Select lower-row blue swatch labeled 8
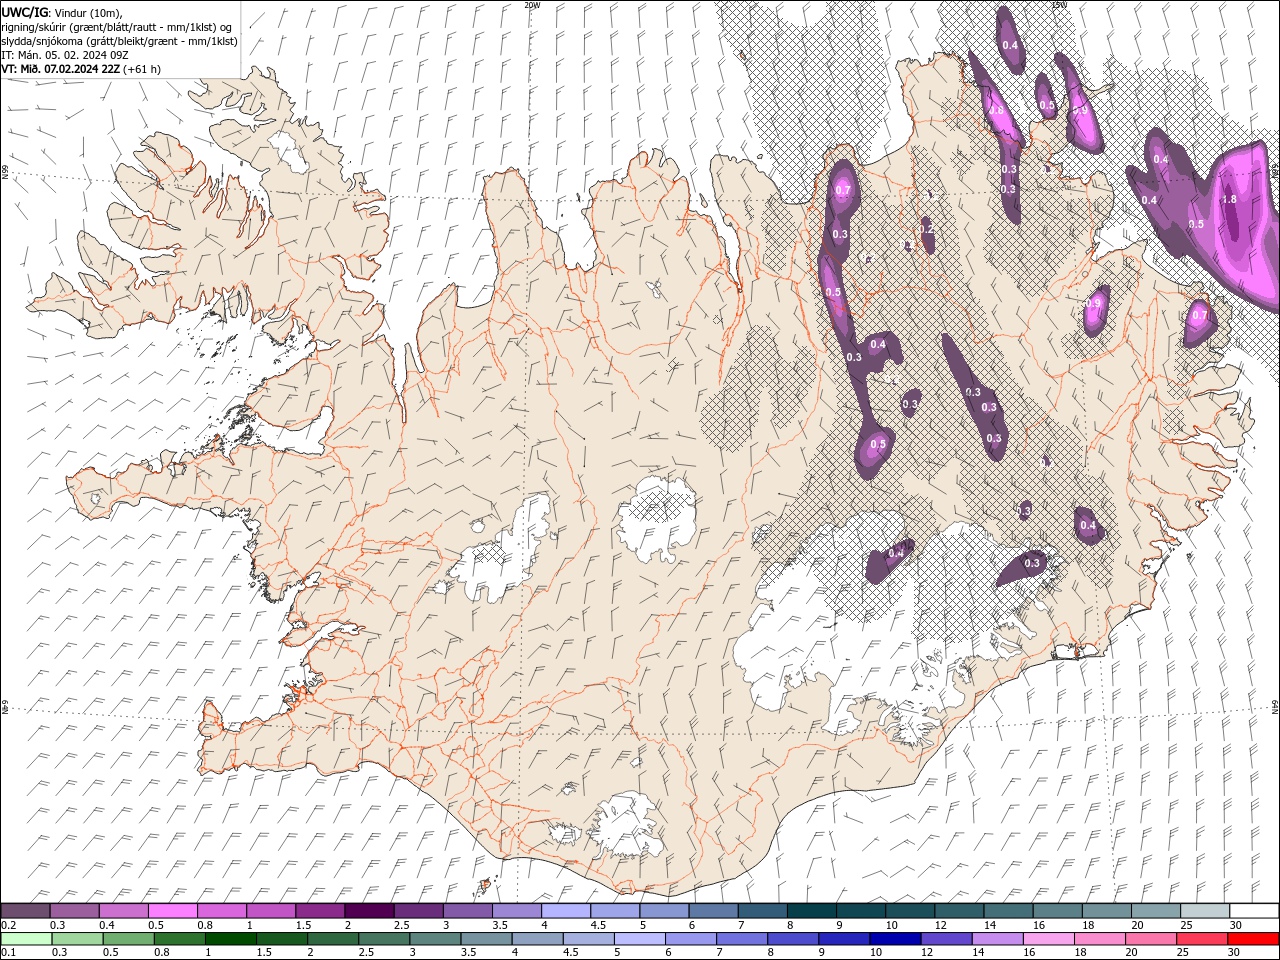Image resolution: width=1280 pixels, height=960 pixels. 794,939
